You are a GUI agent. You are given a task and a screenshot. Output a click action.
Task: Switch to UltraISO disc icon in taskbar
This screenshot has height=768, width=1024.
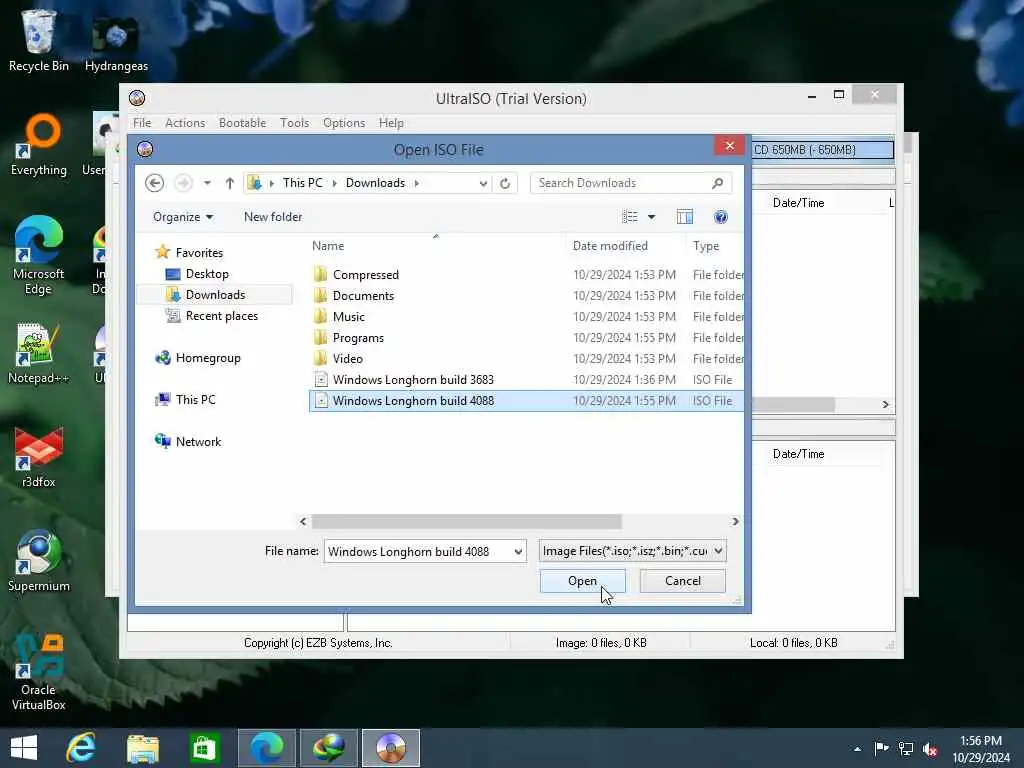pyautogui.click(x=391, y=748)
